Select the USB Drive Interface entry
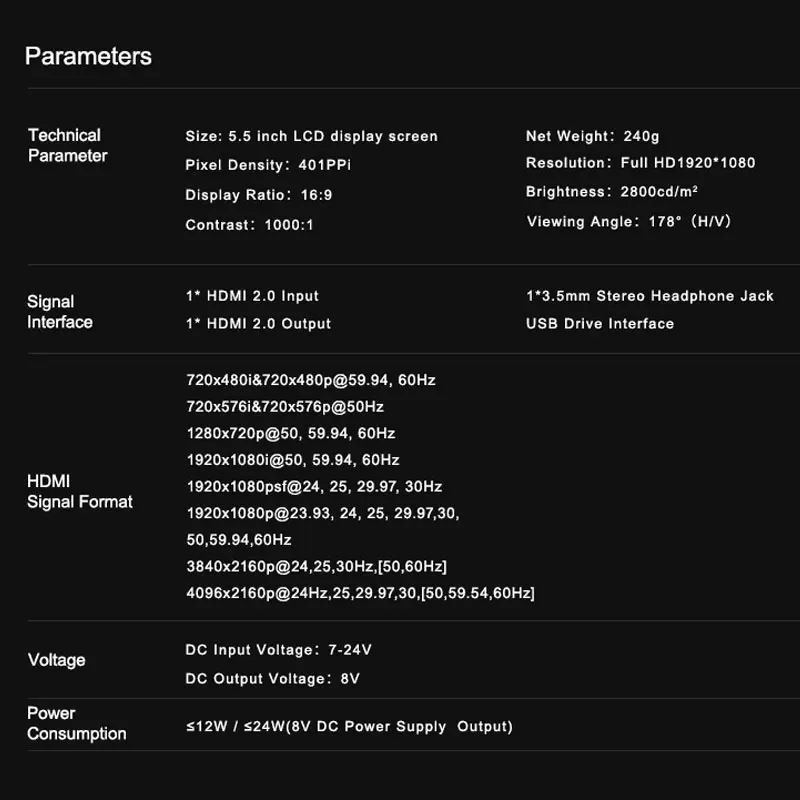Screen dimensions: 800x800 599,324
